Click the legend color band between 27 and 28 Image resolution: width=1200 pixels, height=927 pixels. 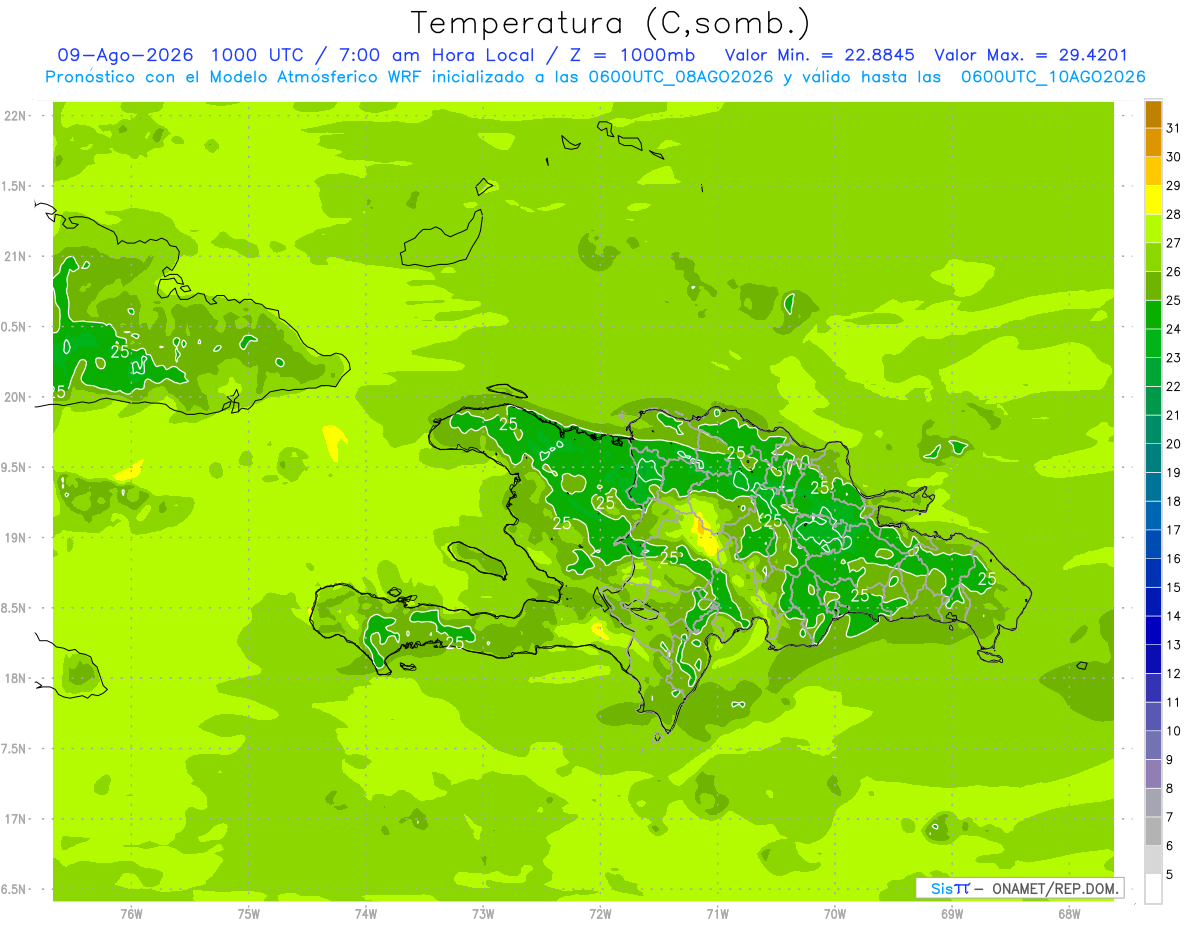coord(1153,229)
